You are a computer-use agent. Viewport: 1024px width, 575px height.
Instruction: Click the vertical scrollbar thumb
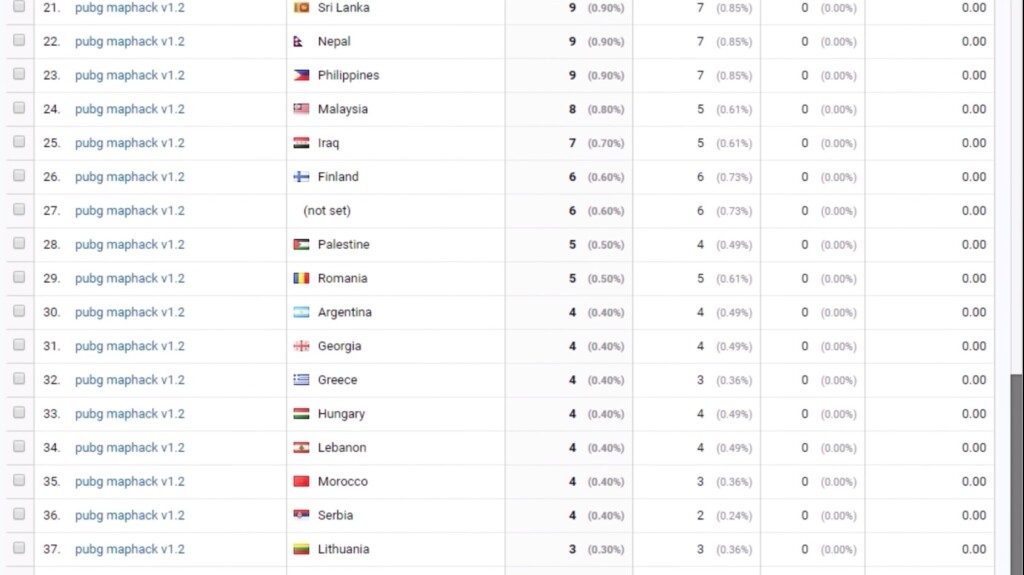pyautogui.click(x=1016, y=470)
